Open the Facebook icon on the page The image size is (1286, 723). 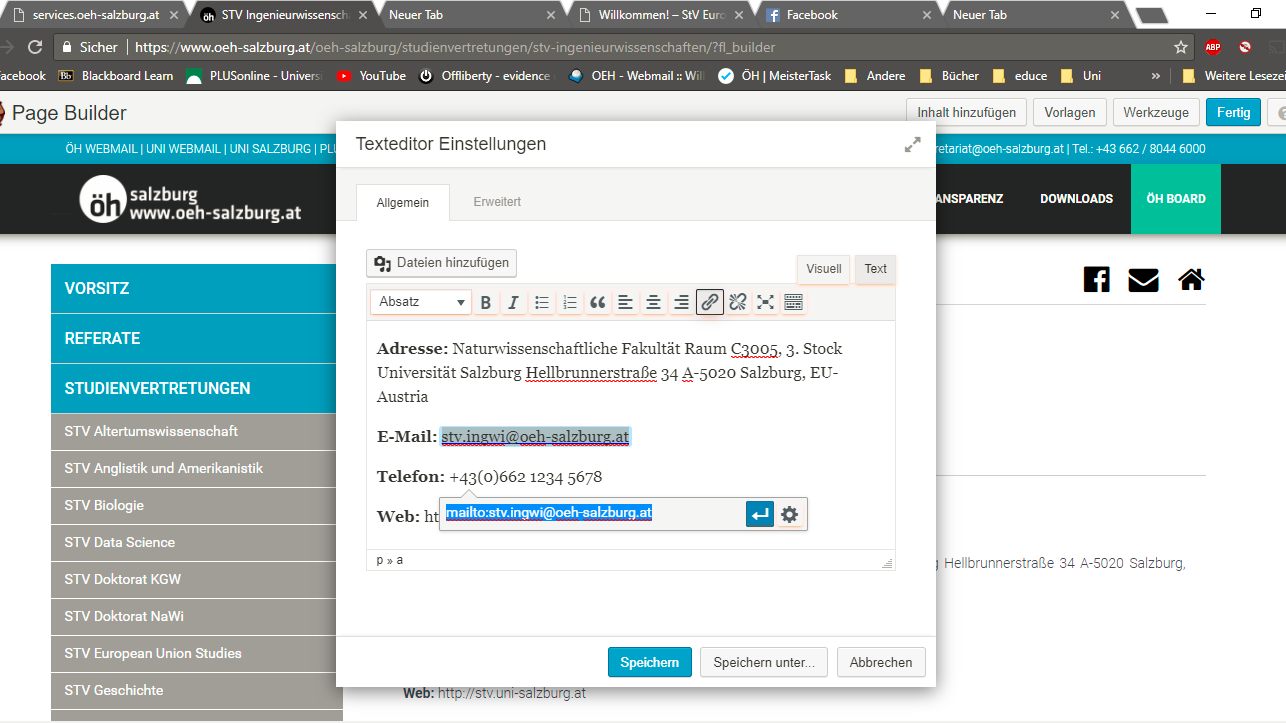(1097, 279)
